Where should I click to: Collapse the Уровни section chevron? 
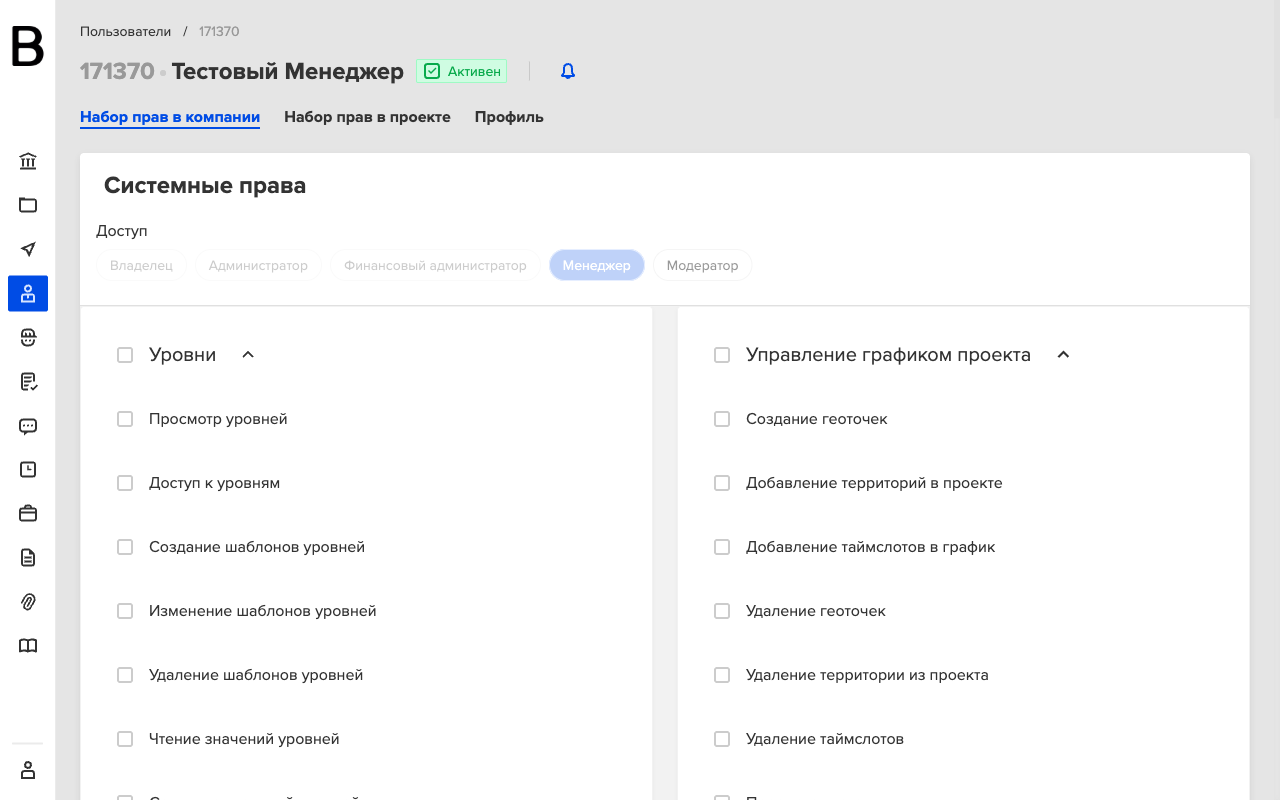coord(248,354)
